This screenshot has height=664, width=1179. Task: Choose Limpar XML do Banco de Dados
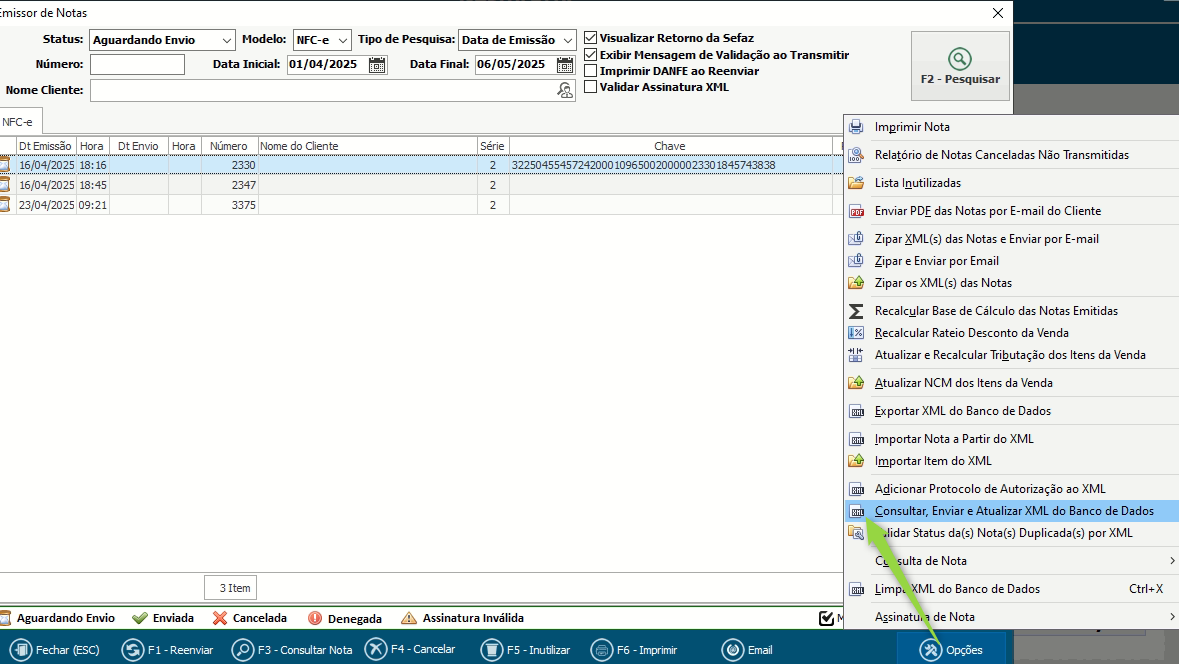(x=957, y=589)
